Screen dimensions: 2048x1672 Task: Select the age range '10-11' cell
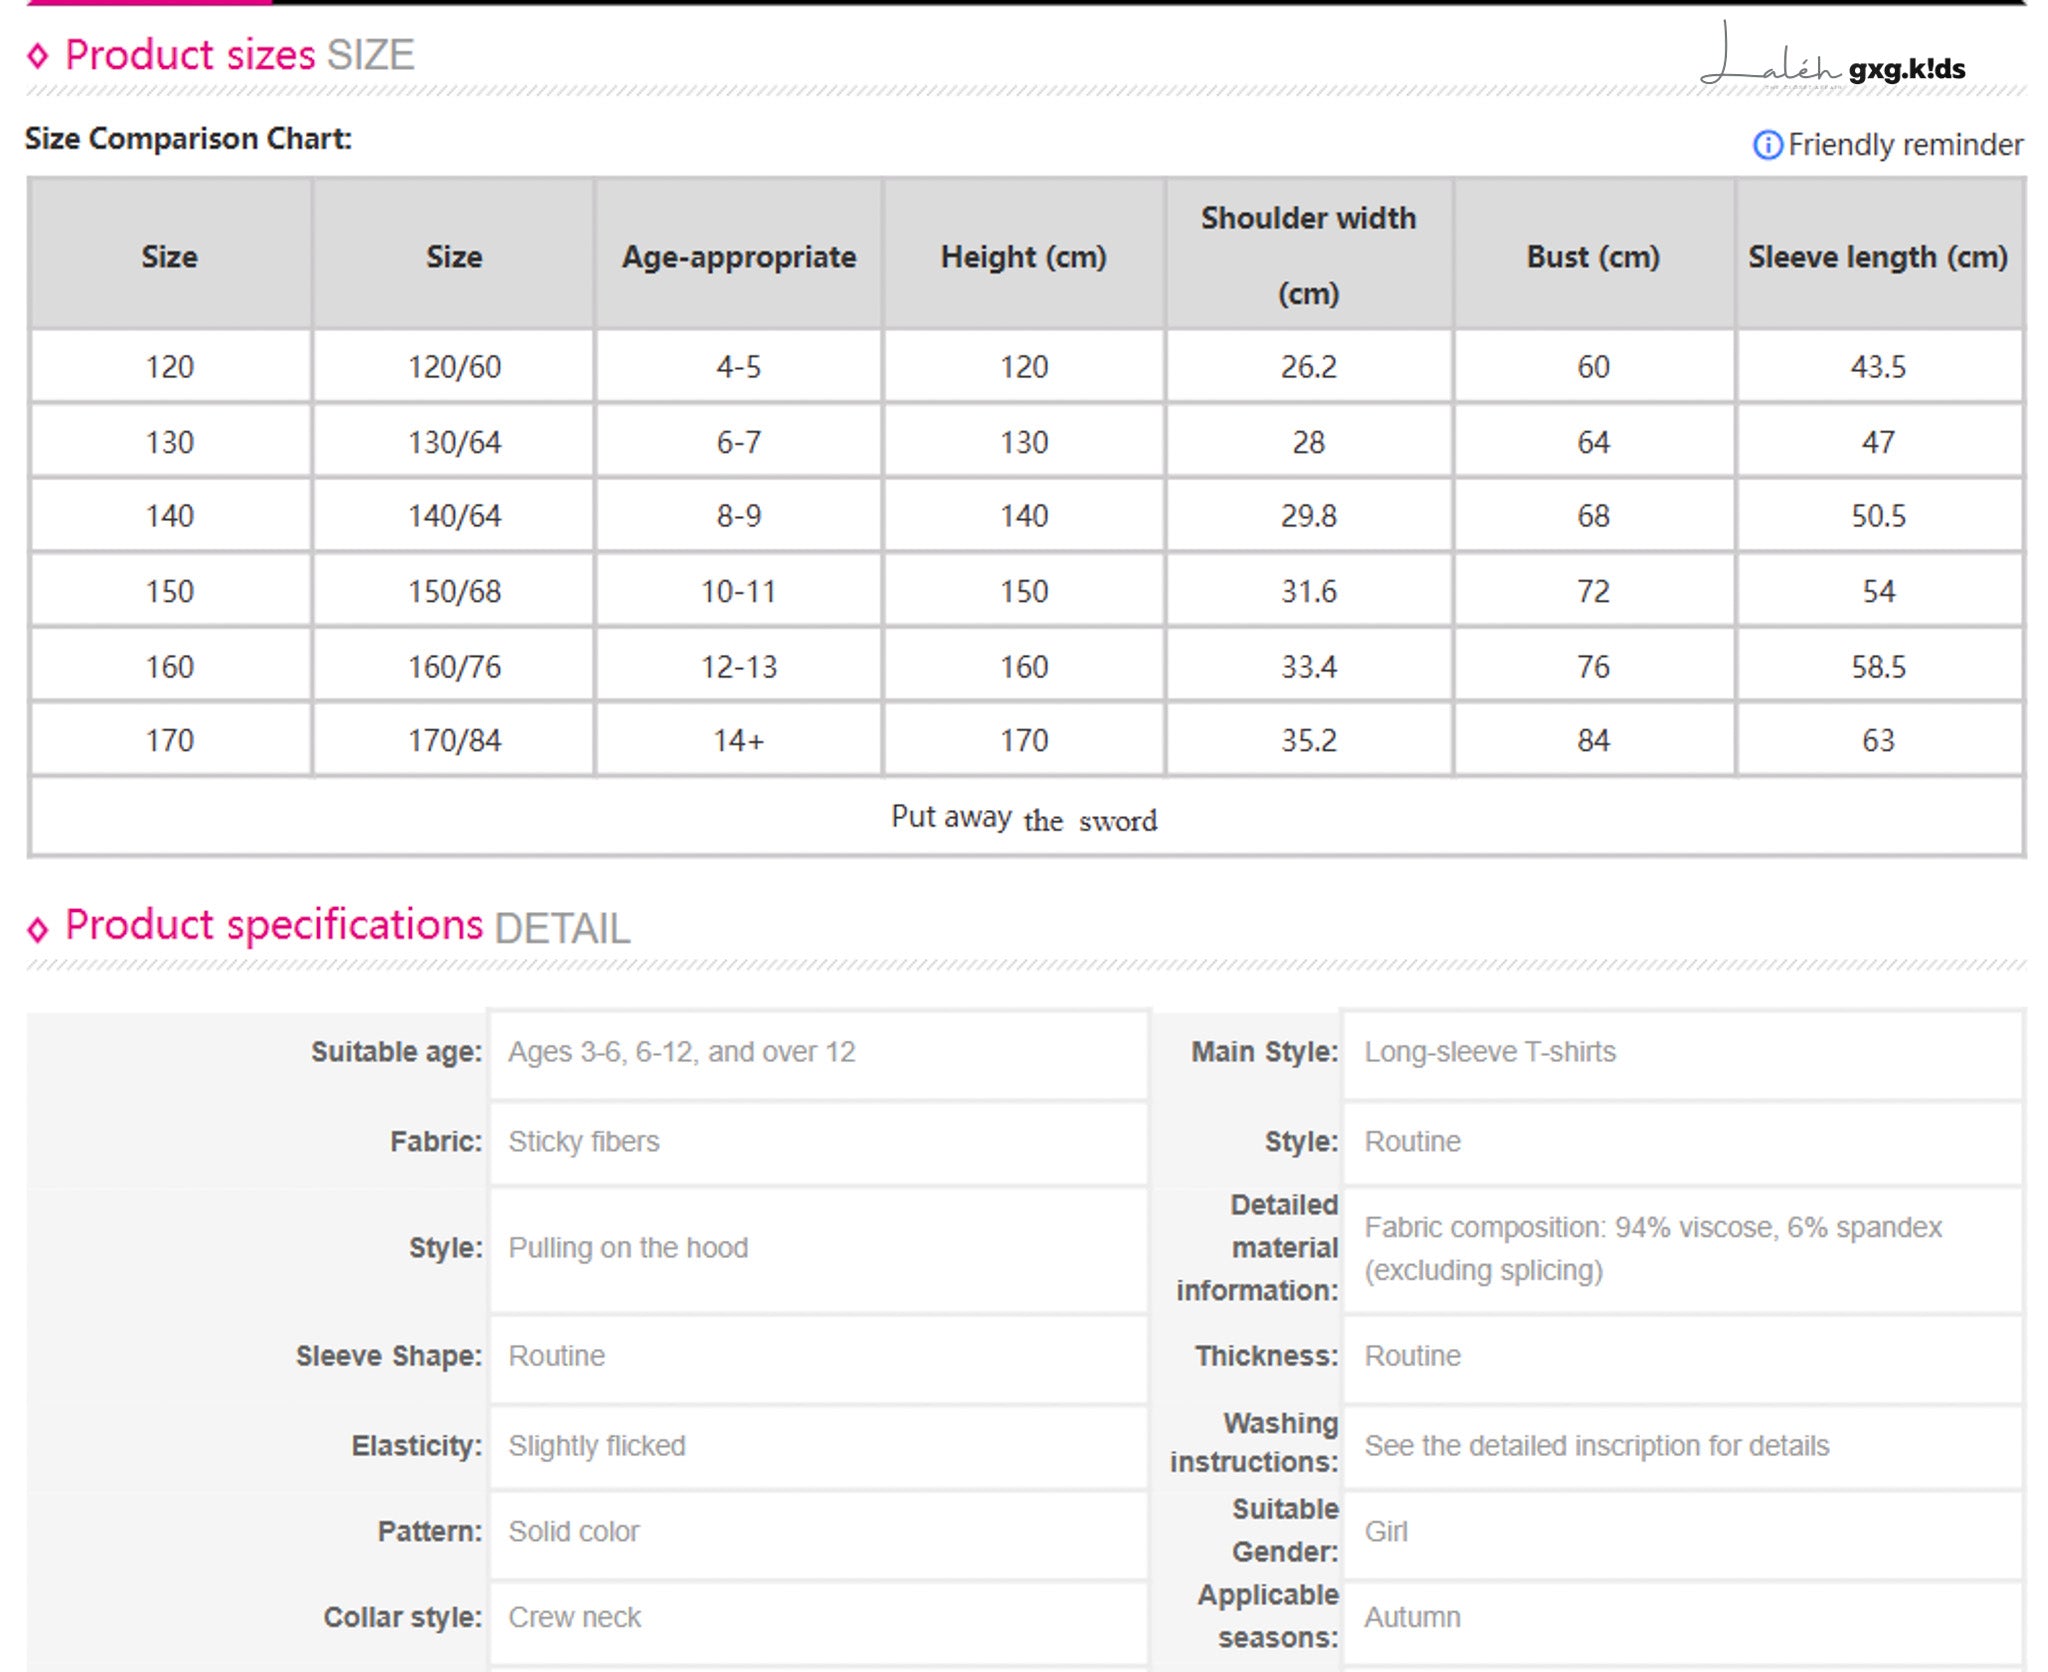click(x=739, y=591)
